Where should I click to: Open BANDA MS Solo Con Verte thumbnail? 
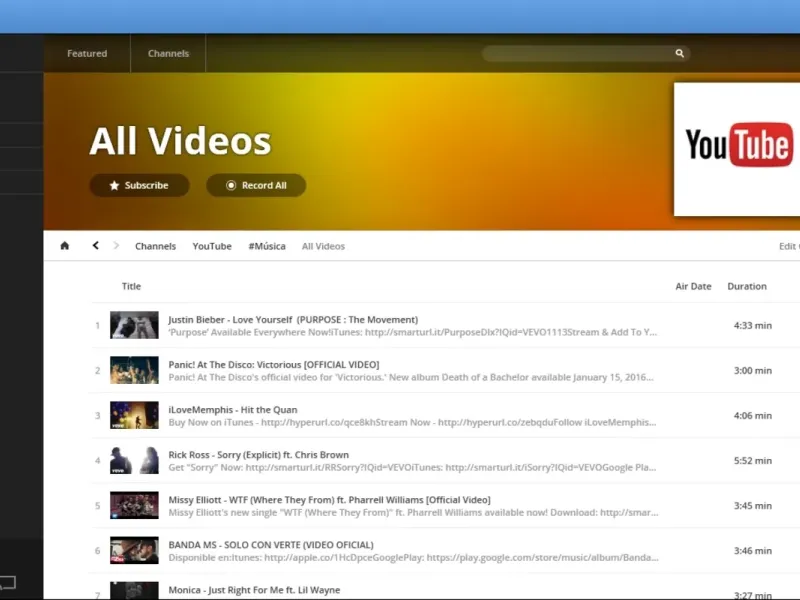click(134, 550)
